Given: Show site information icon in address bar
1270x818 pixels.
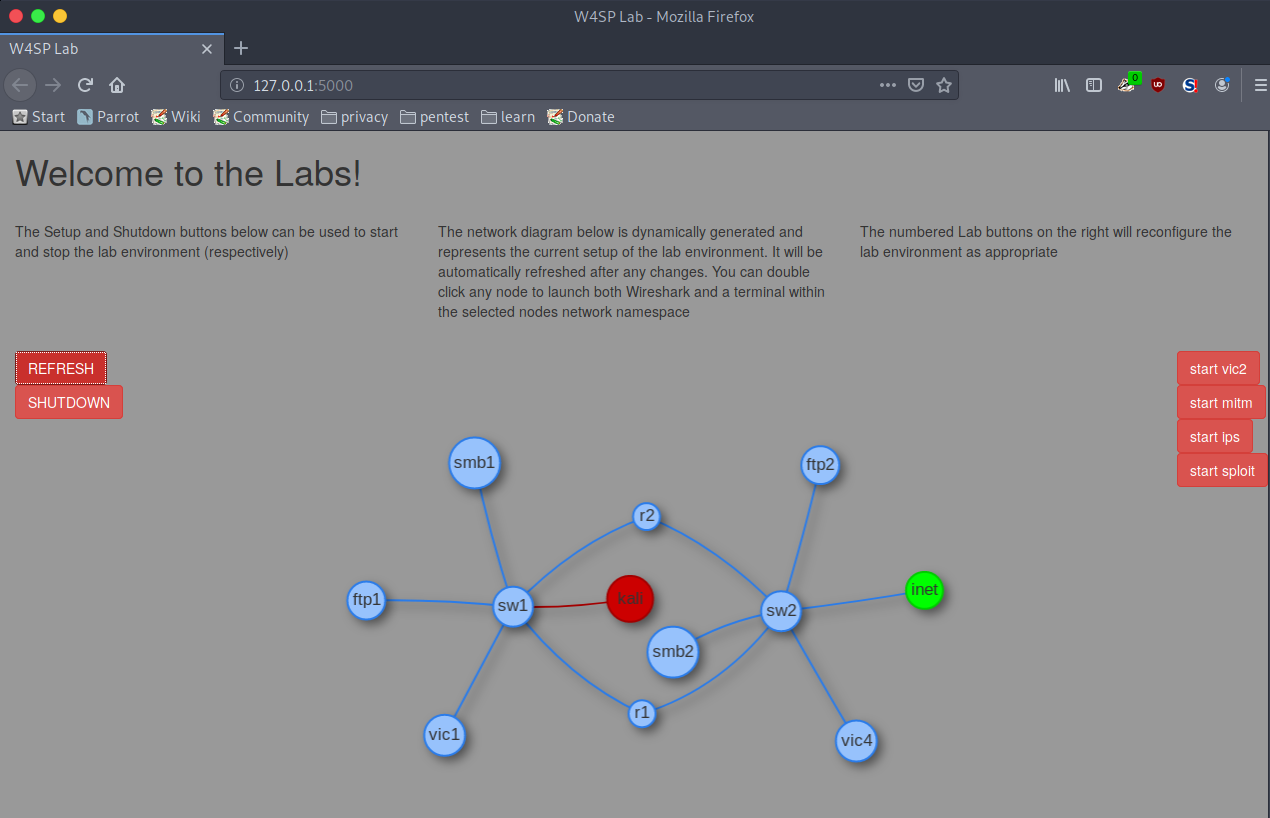Looking at the screenshot, I should point(237,85).
